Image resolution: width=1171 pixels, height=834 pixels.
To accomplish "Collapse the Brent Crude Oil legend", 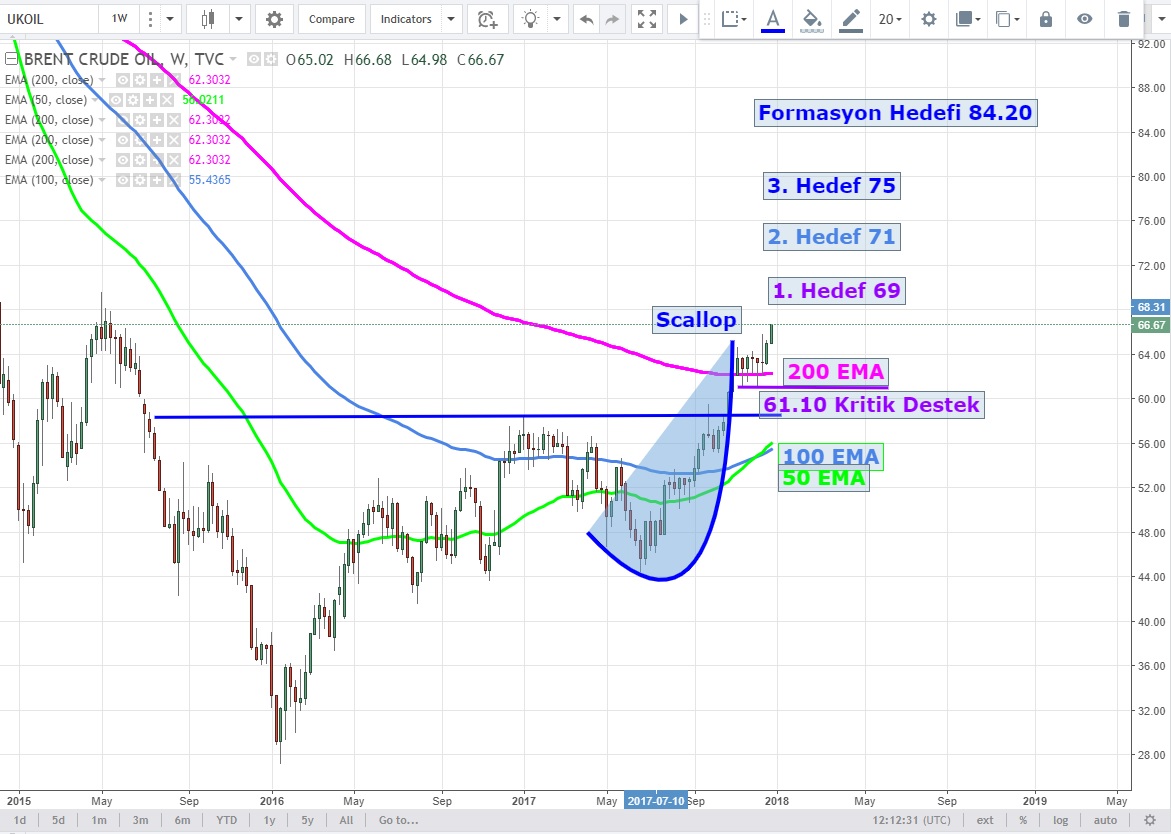I will (x=11, y=60).
